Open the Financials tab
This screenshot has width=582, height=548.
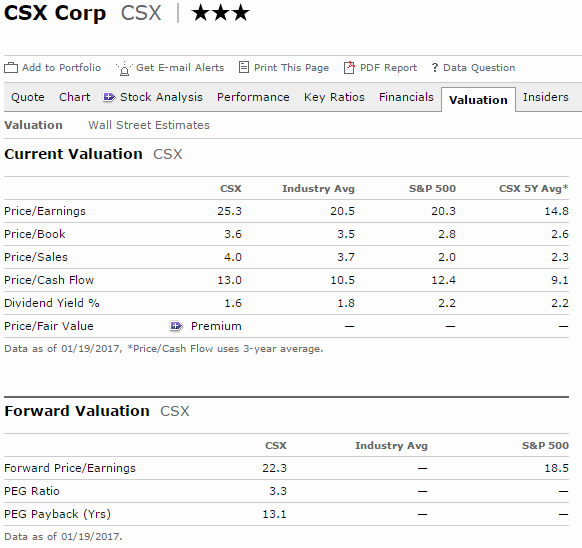(406, 97)
